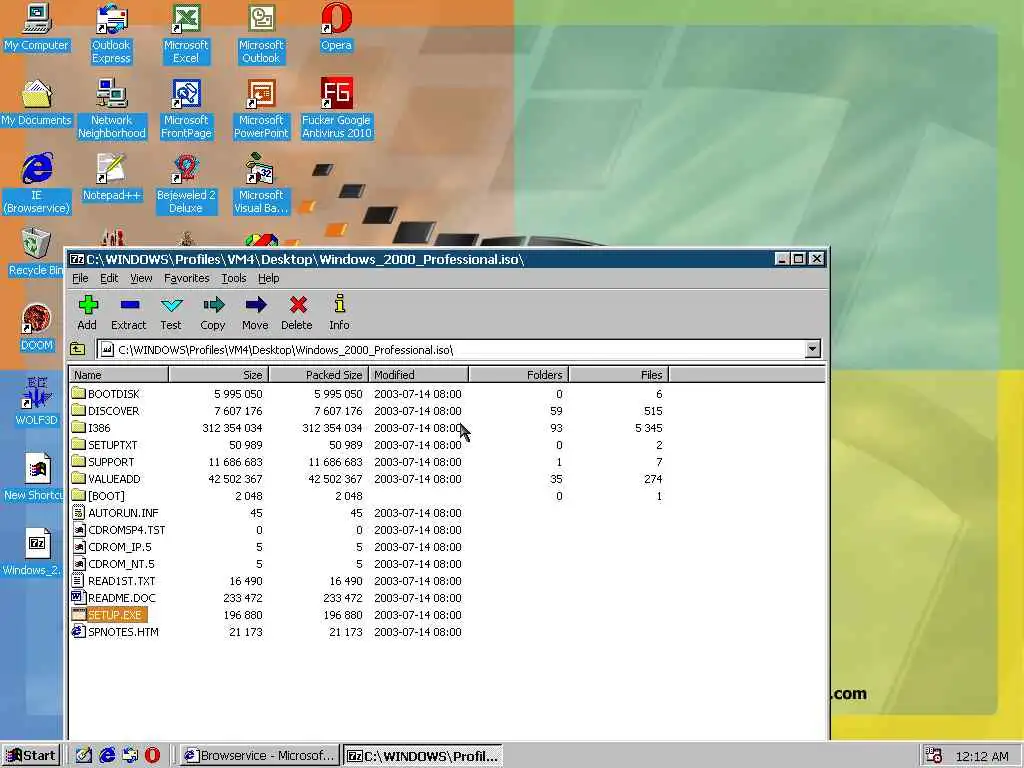Switch to Browservice taskbar window

click(x=259, y=756)
